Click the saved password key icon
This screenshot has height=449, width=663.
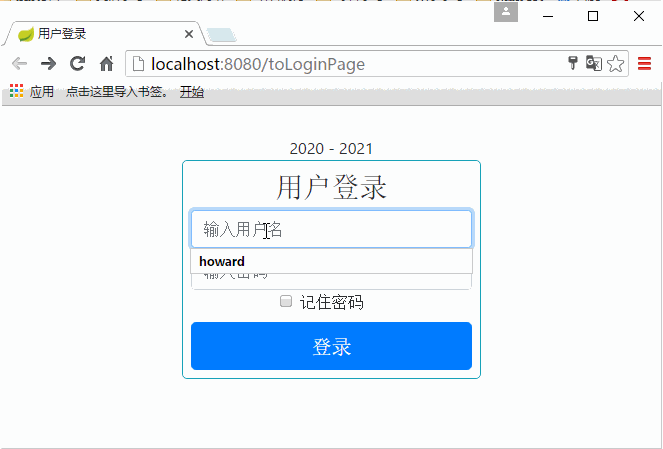click(573, 63)
